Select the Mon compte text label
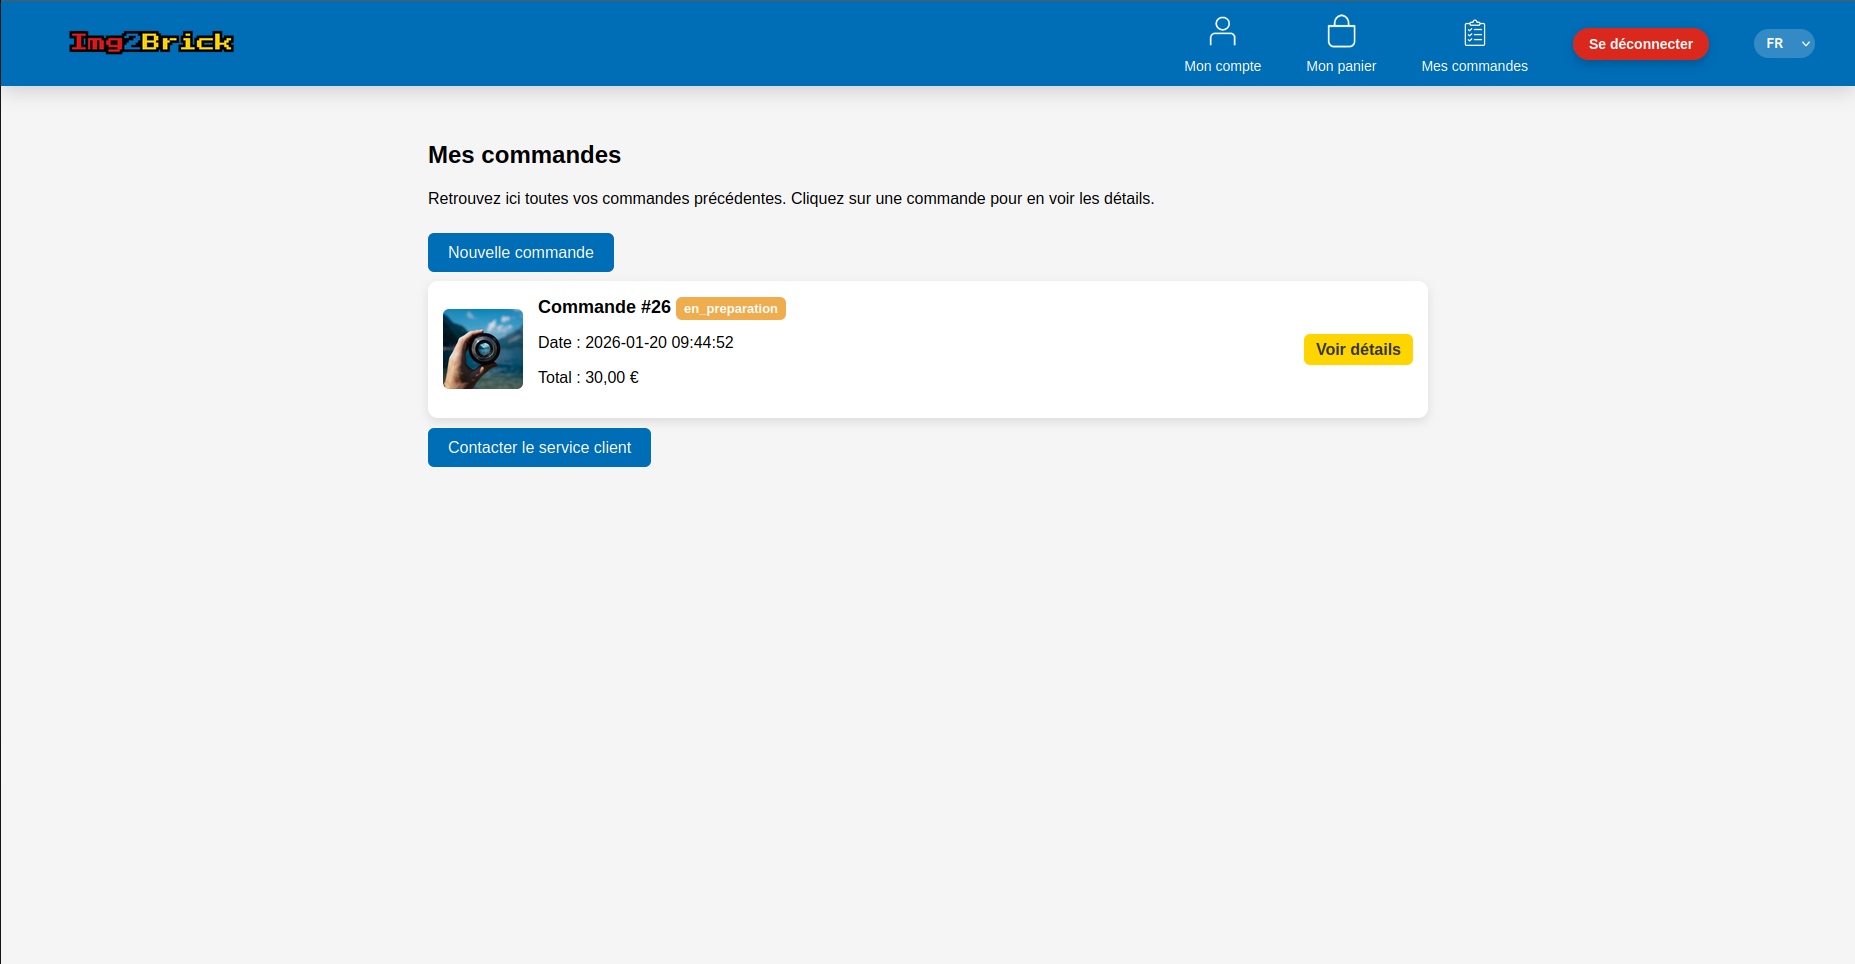Image resolution: width=1855 pixels, height=964 pixels. tap(1222, 66)
